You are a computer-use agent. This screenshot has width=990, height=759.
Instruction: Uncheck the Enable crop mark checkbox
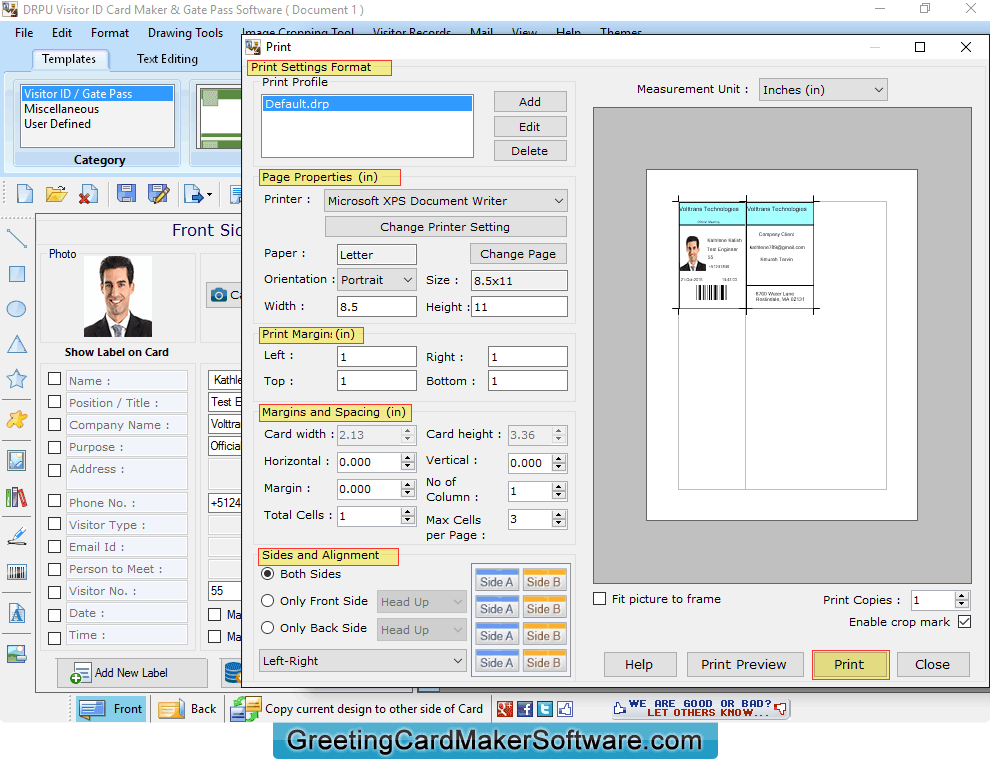[x=964, y=621]
